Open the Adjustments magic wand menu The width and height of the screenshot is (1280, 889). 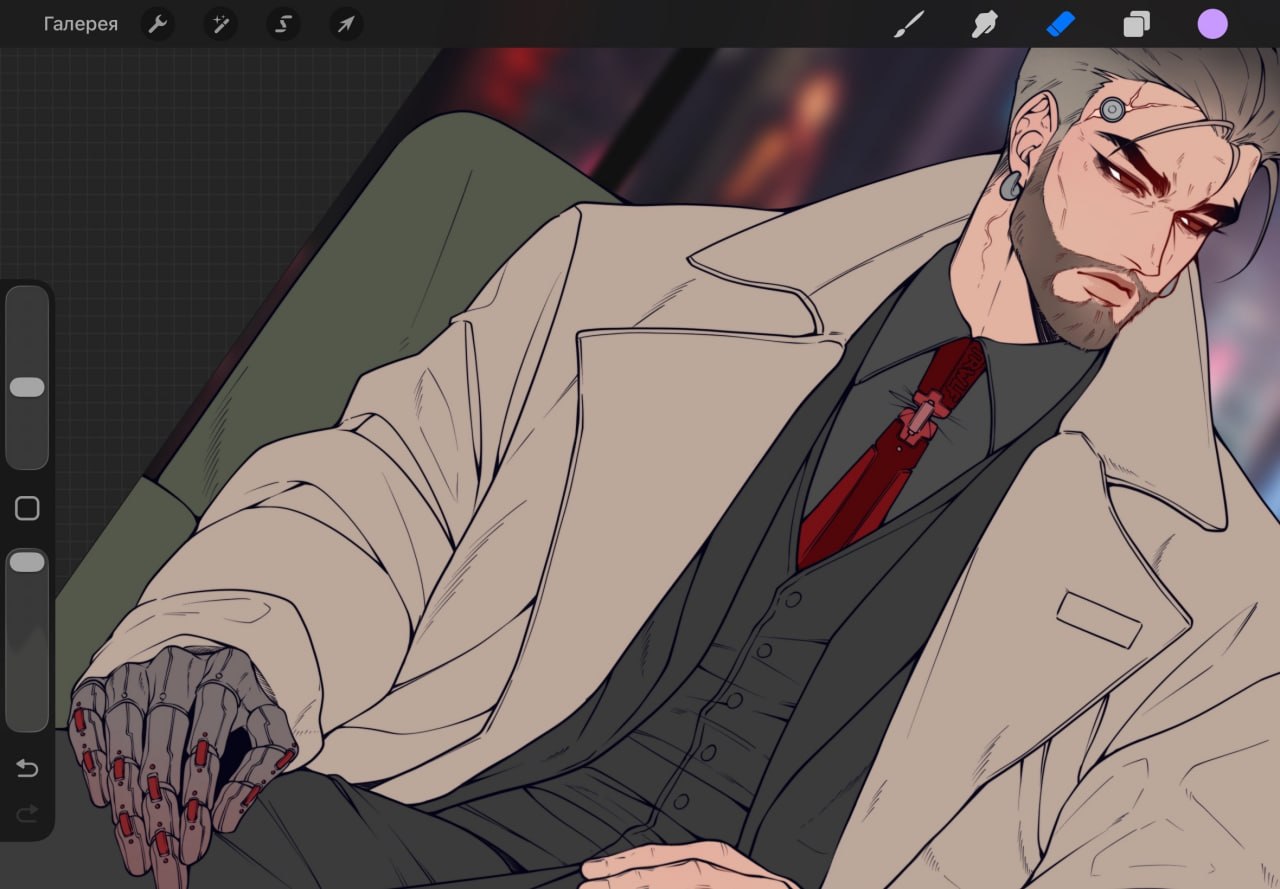(x=220, y=24)
